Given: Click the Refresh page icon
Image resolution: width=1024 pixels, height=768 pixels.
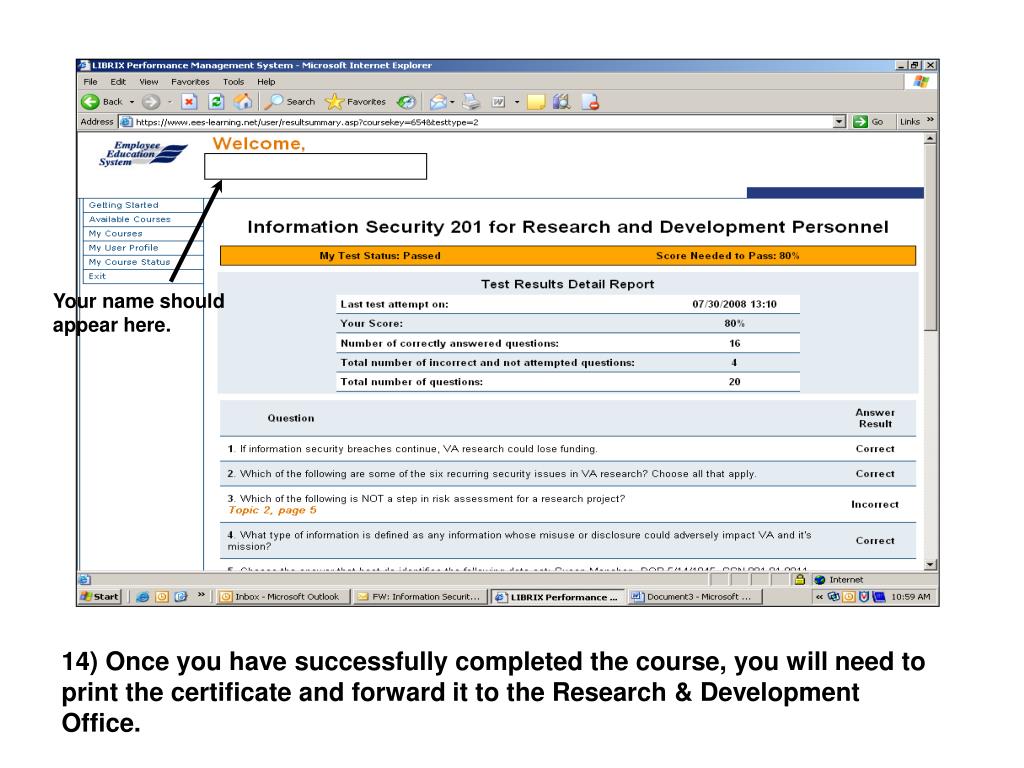Looking at the screenshot, I should [216, 102].
